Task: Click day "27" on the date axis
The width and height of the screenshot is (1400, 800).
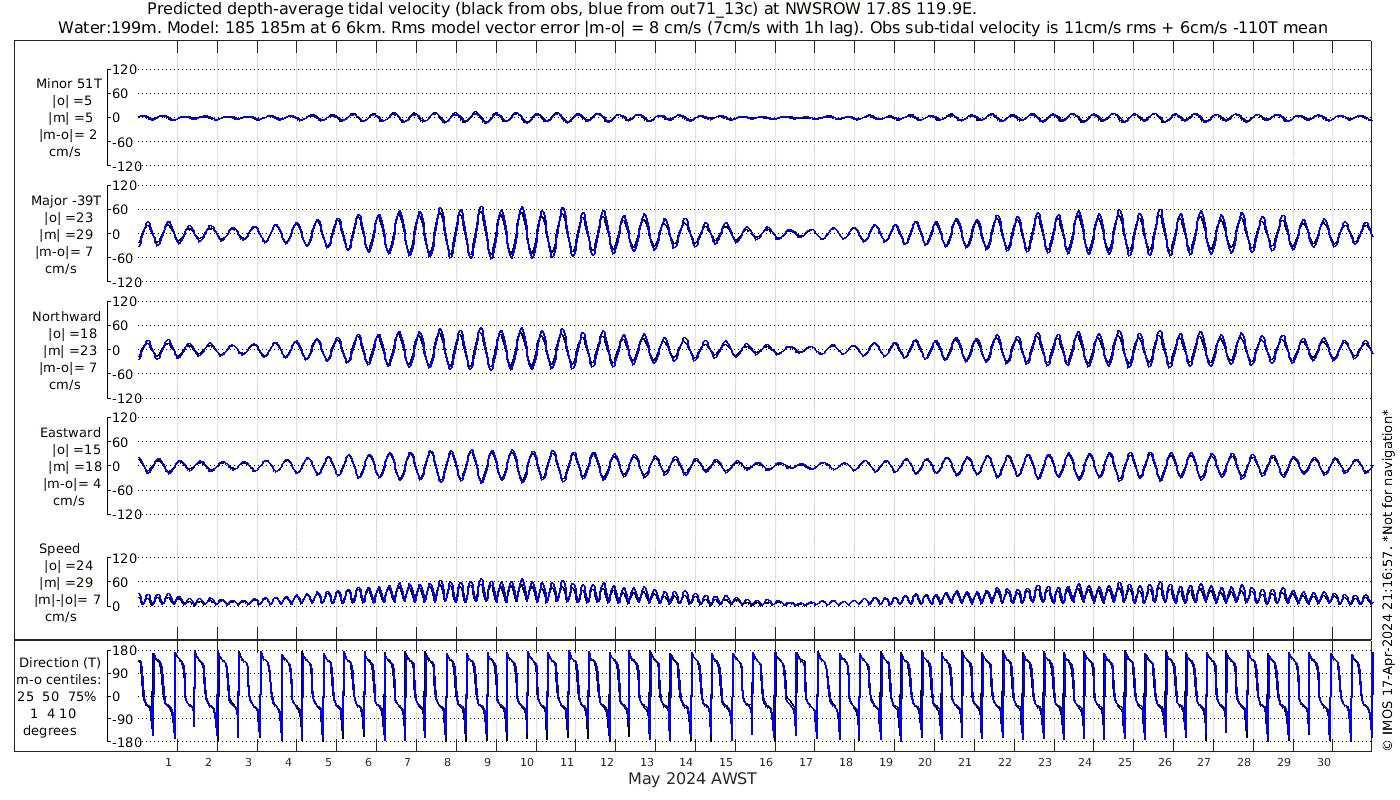Action: 1204,762
